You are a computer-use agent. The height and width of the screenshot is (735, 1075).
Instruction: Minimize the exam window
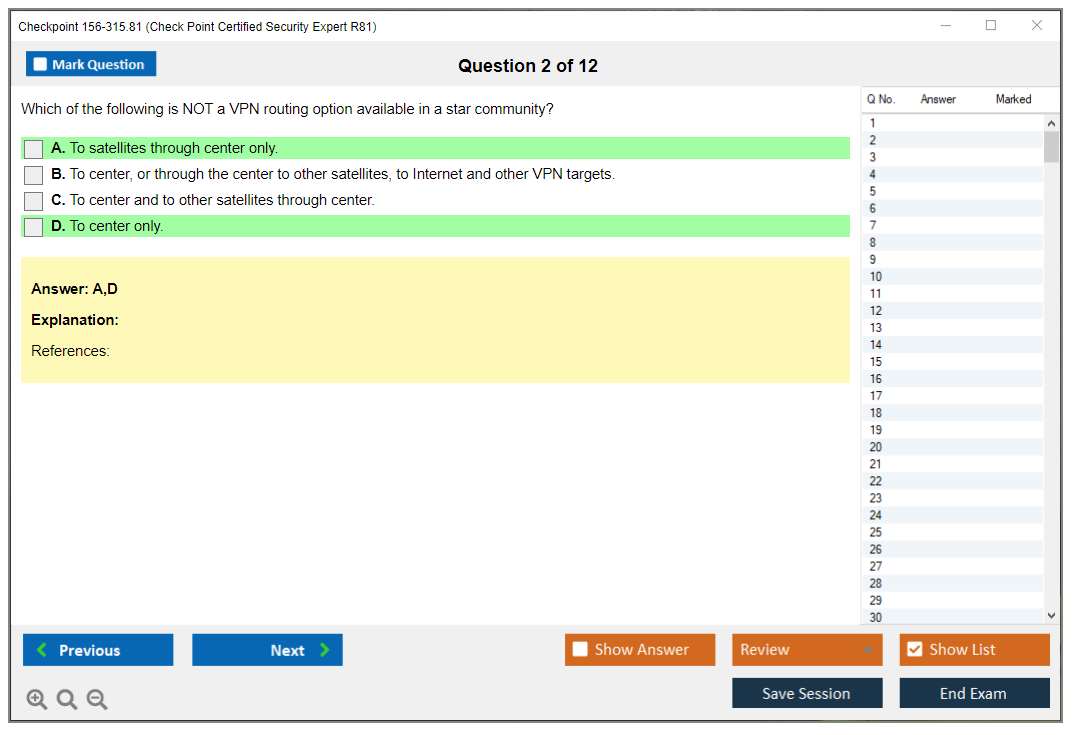point(946,26)
